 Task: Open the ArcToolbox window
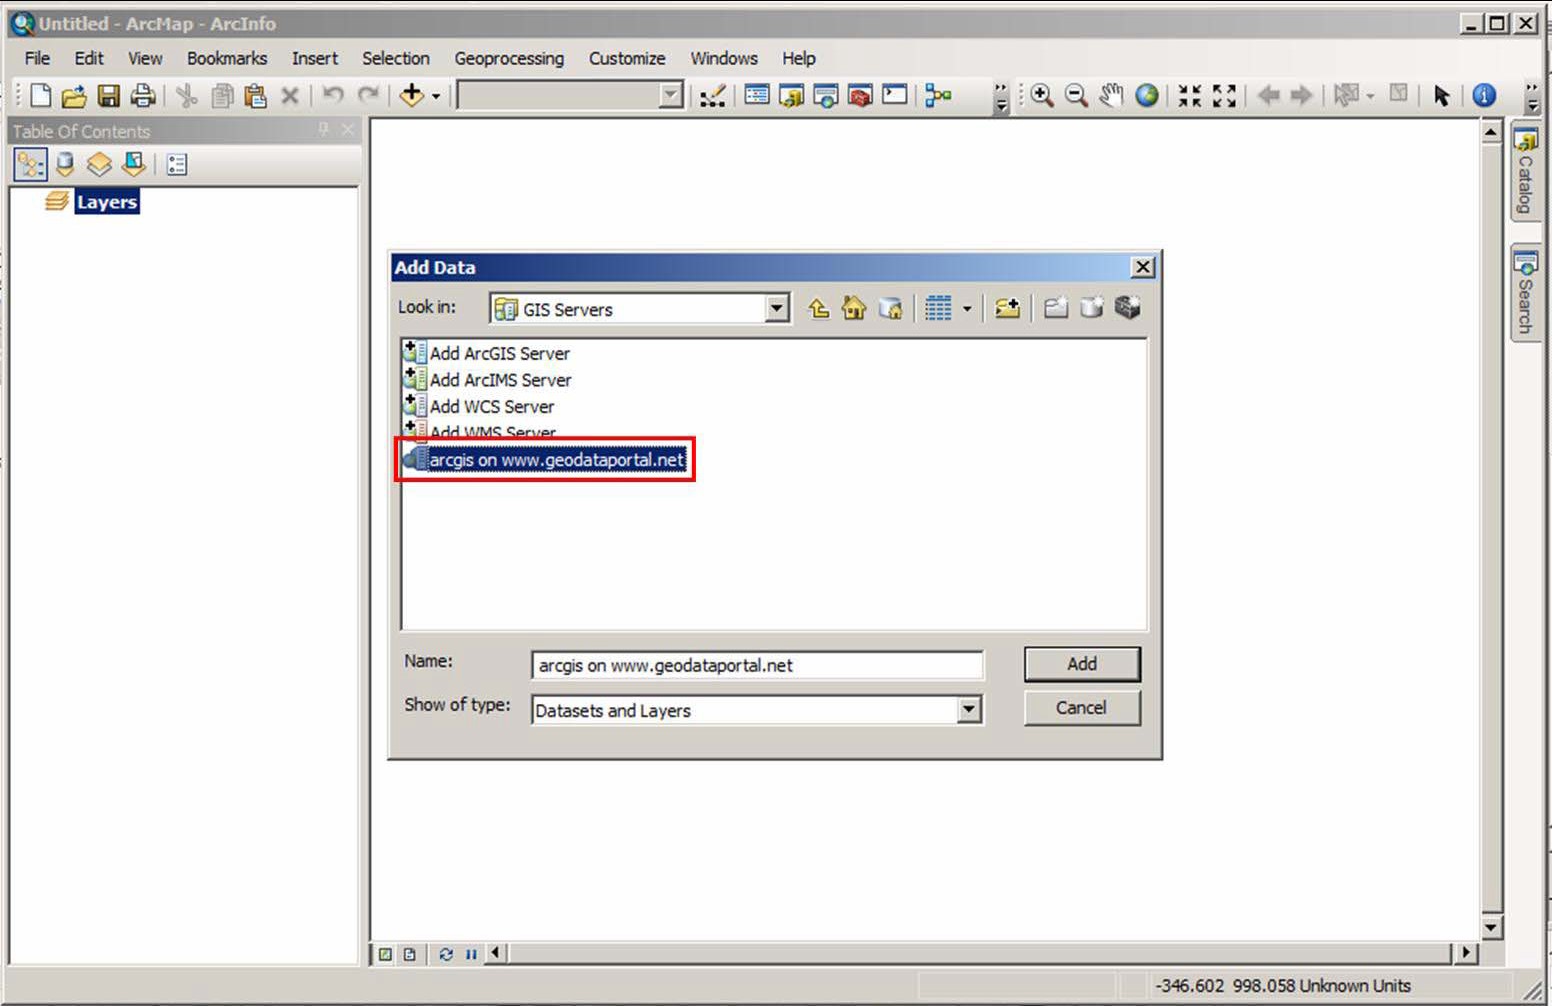(860, 96)
